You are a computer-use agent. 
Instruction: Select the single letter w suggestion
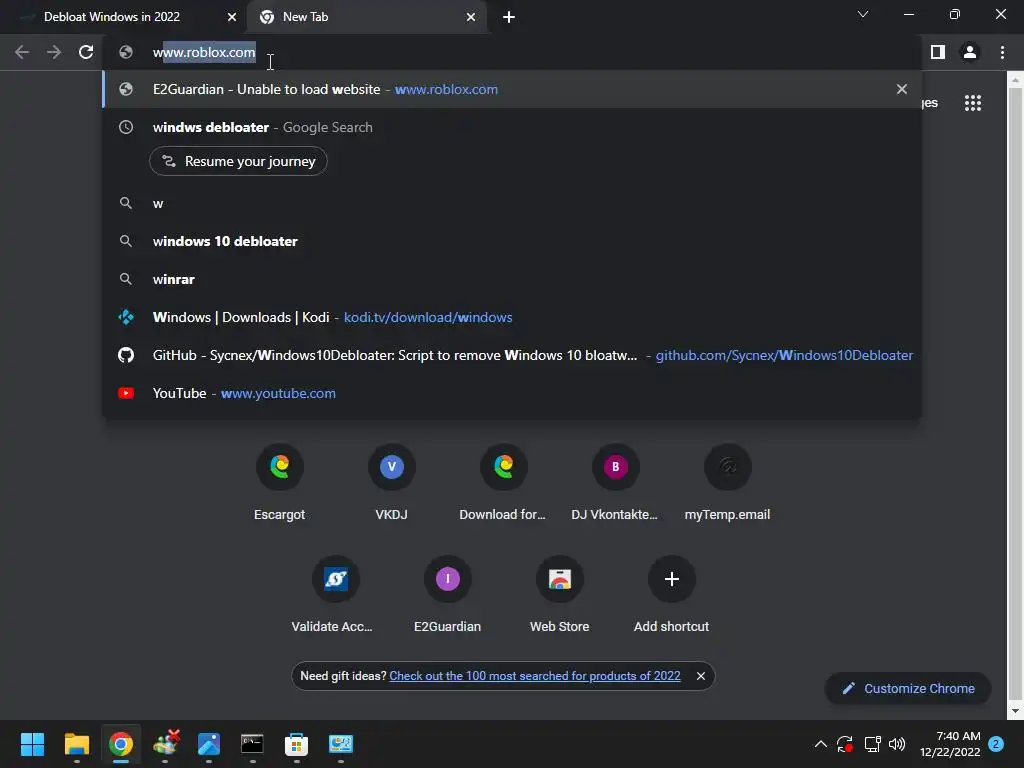512,203
